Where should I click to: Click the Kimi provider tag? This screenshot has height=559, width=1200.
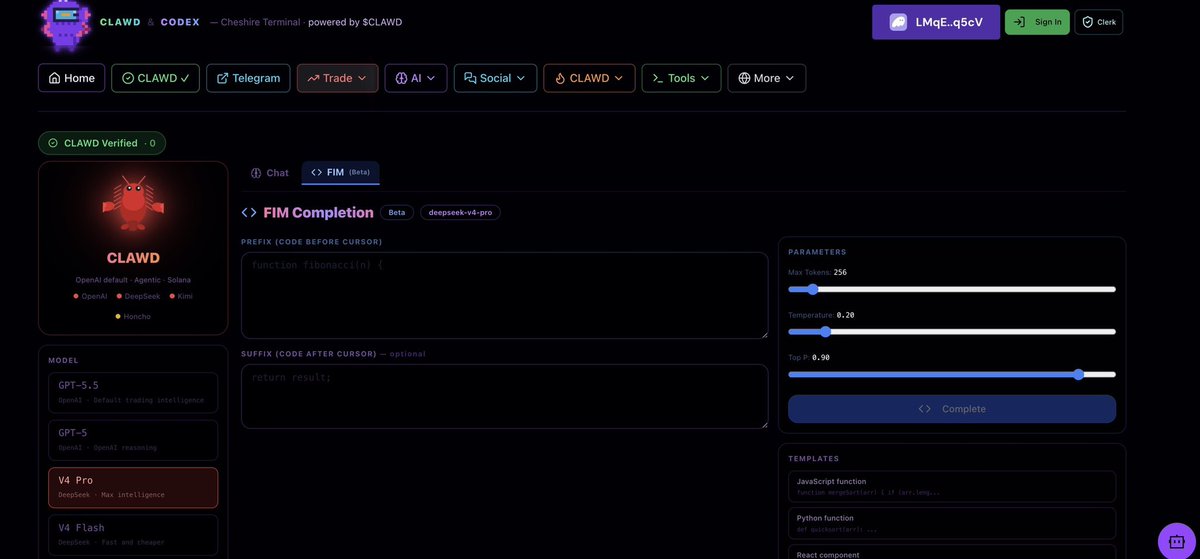(180, 295)
